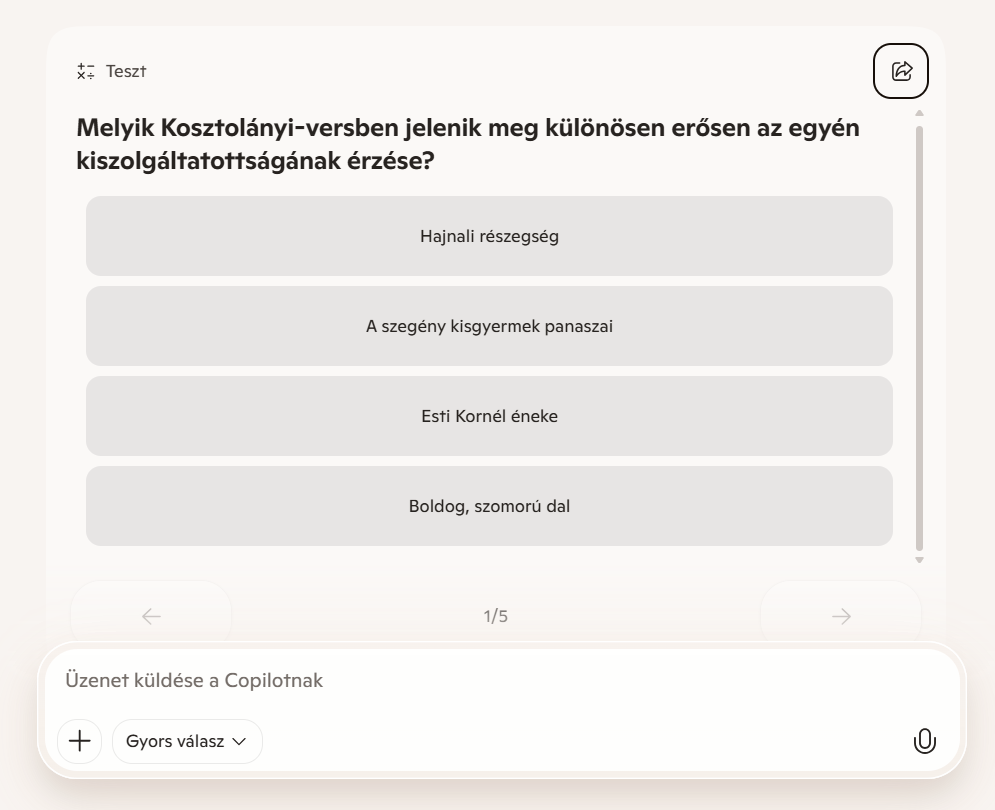Choose answer A szegény kisgyermek panaszai
This screenshot has height=810, width=995.
coord(489,326)
